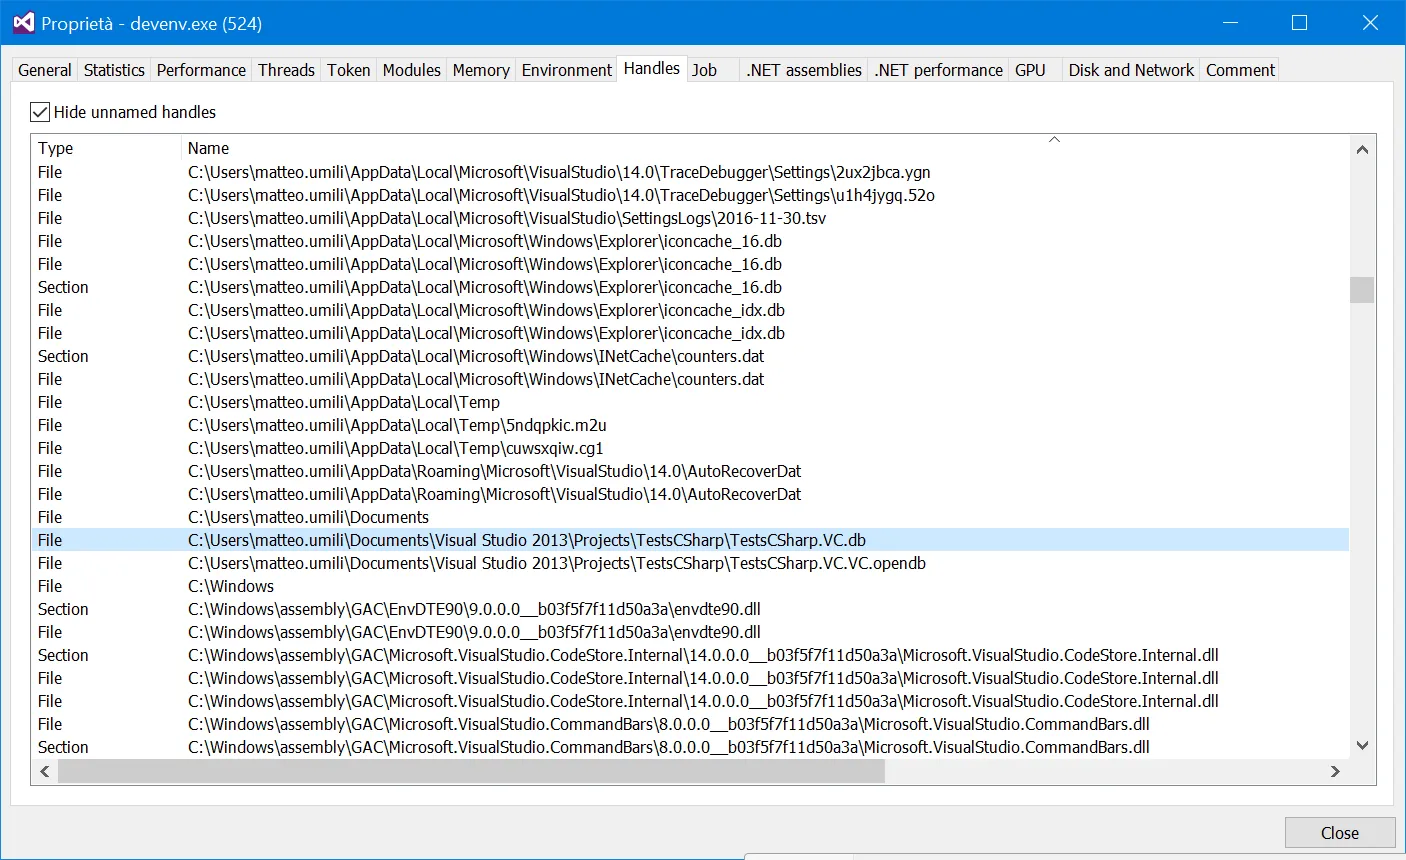Select the 2ux2jbca.ygn file handle row
The height and width of the screenshot is (860, 1406).
690,172
